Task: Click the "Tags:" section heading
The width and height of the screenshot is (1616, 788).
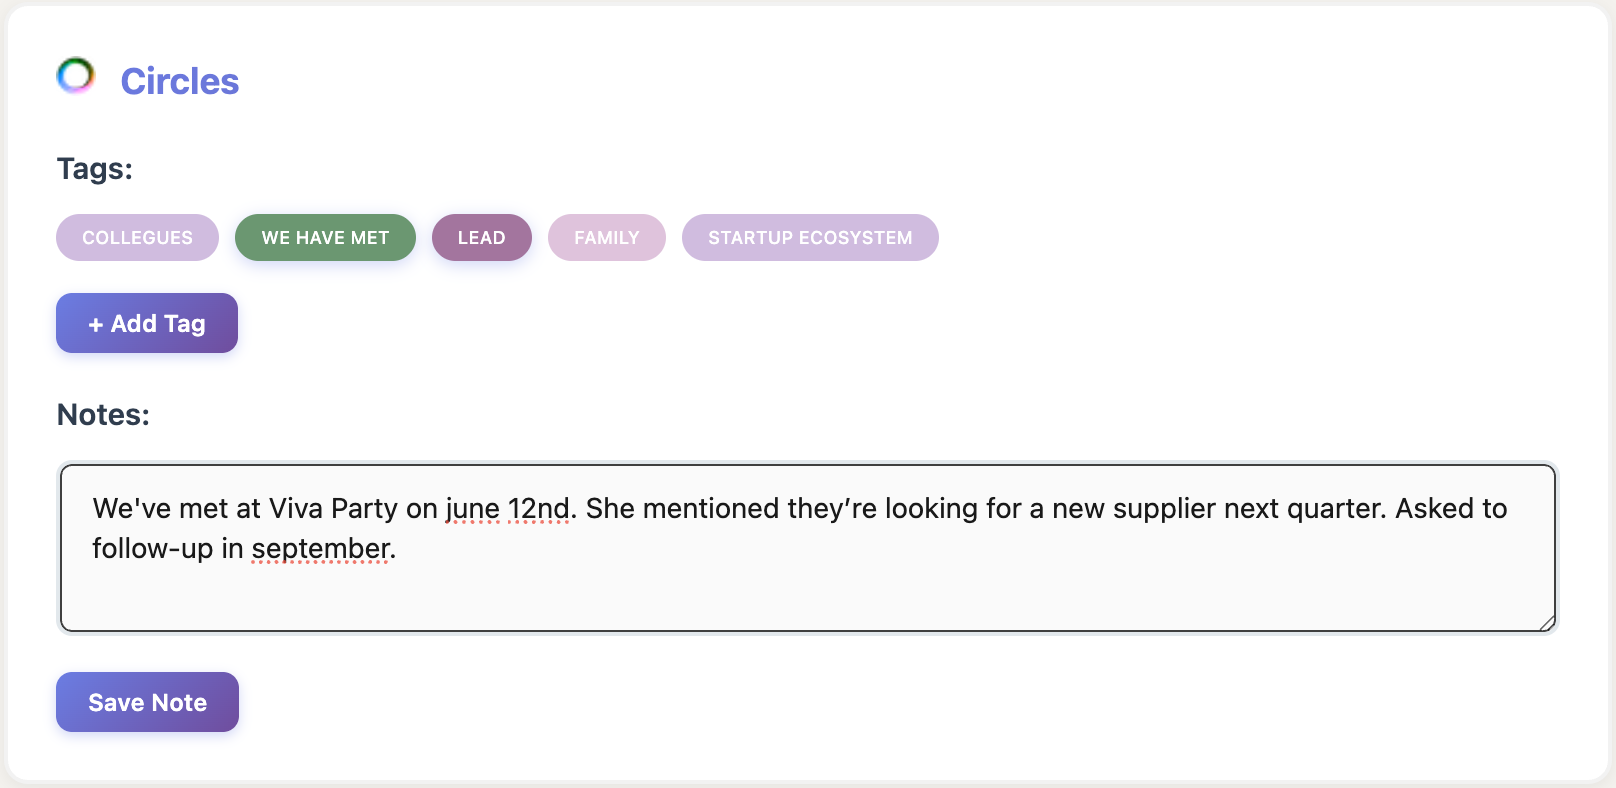Action: pos(95,169)
